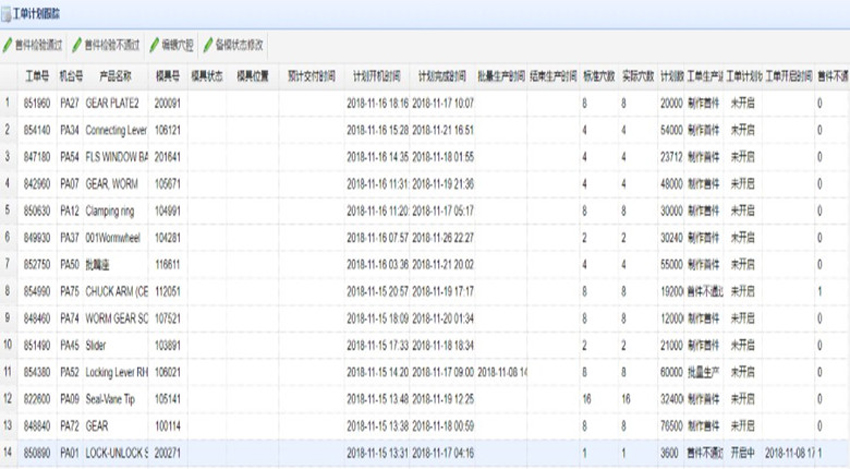Click the 机台号 column header
Viewport: 850px width, 469px height.
70,75
